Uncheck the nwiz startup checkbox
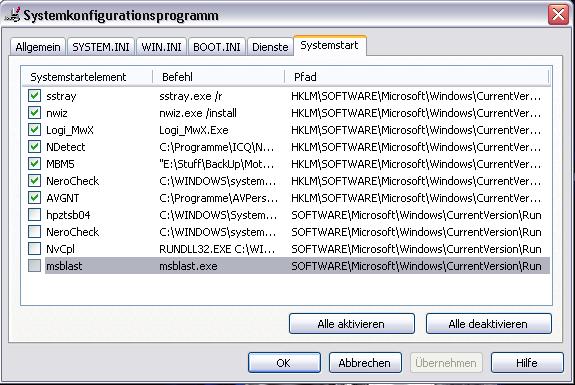This screenshot has height=385, width=575. click(34, 113)
